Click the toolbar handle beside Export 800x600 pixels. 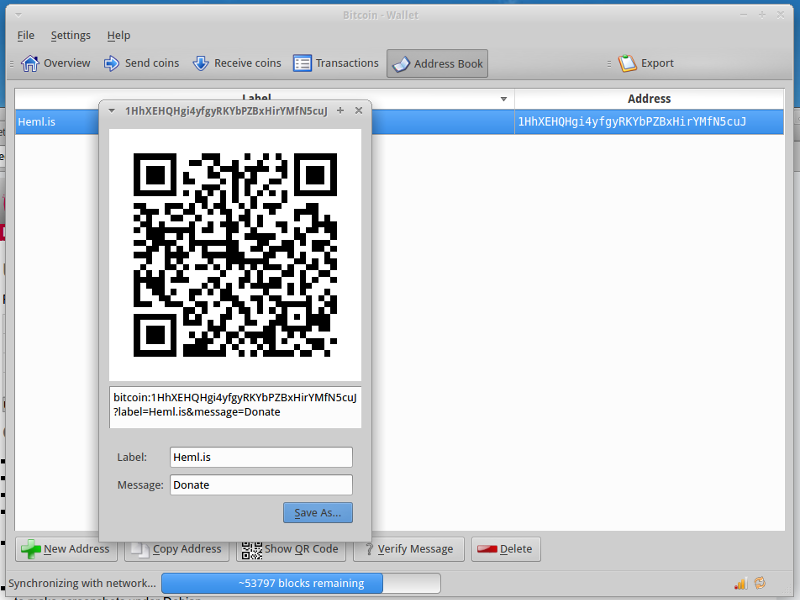point(609,64)
